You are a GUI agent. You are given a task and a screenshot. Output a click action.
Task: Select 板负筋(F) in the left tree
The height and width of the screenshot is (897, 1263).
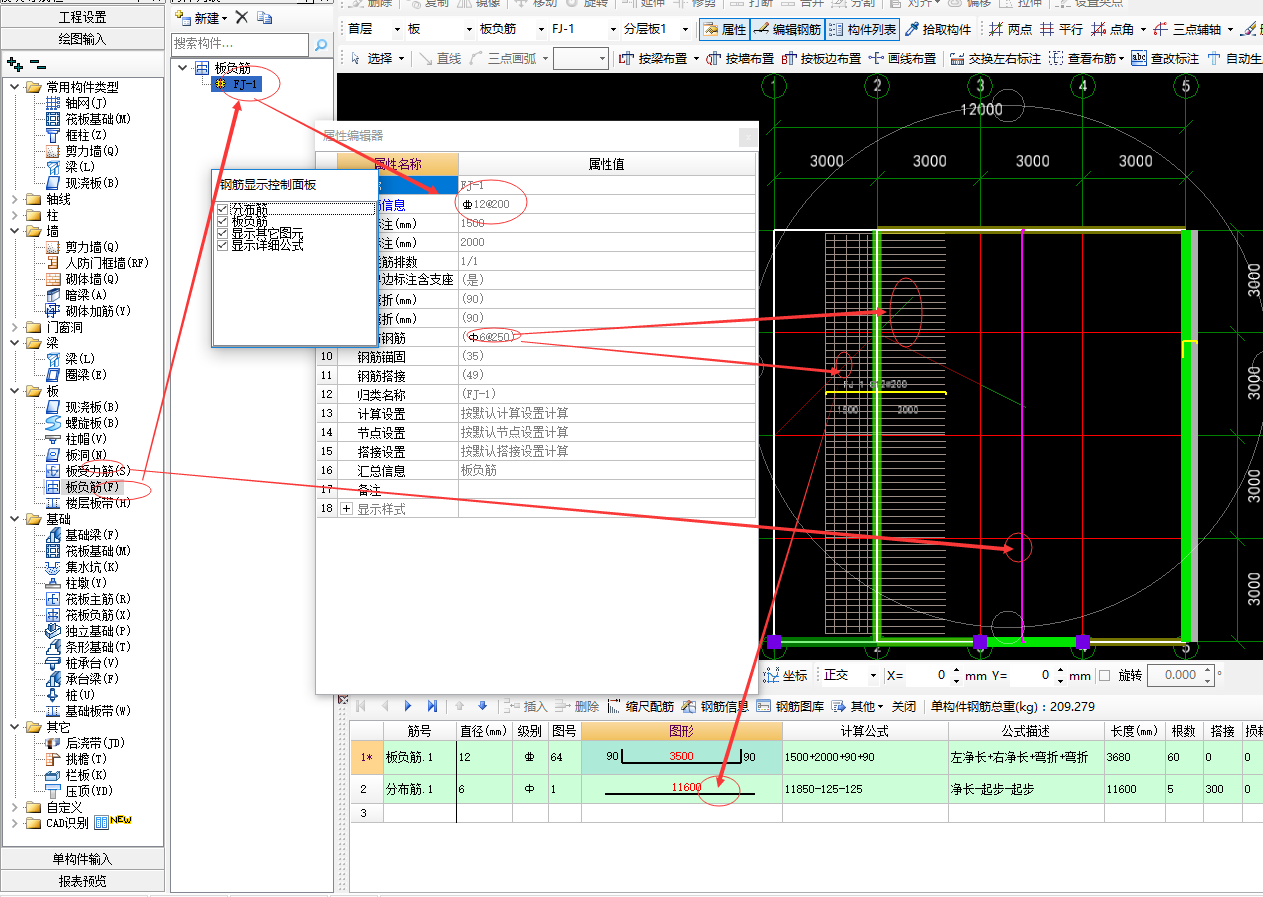tap(92, 487)
